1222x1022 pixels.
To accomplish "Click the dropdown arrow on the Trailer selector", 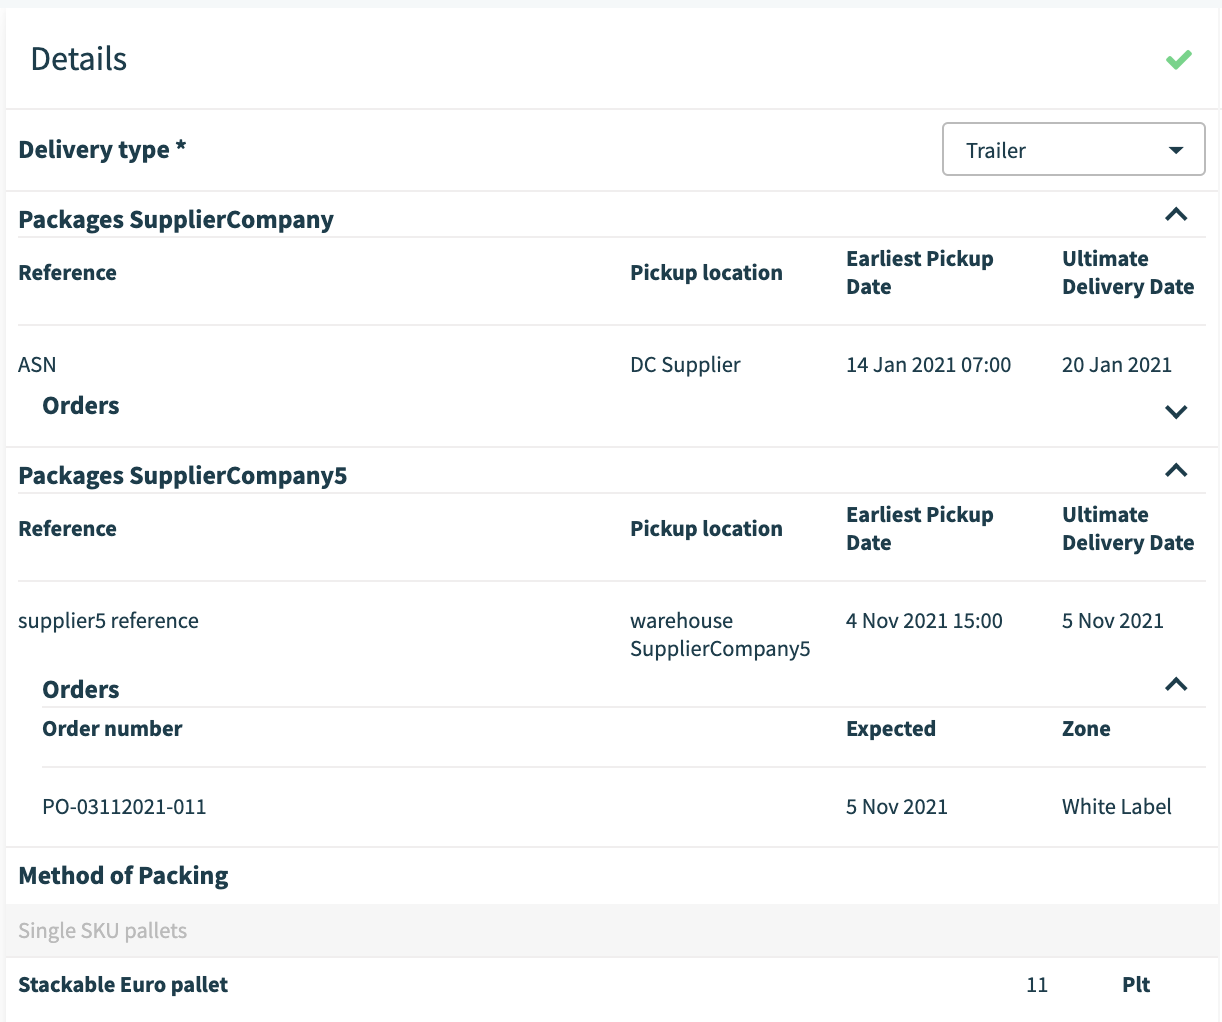I will [x=1176, y=150].
